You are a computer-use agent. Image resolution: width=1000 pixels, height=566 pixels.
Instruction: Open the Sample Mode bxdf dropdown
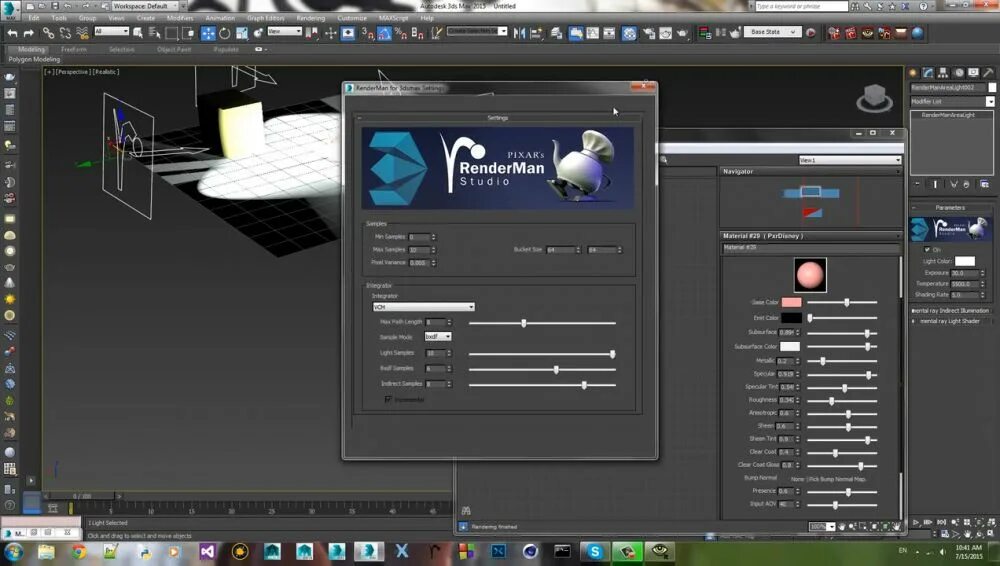point(438,336)
